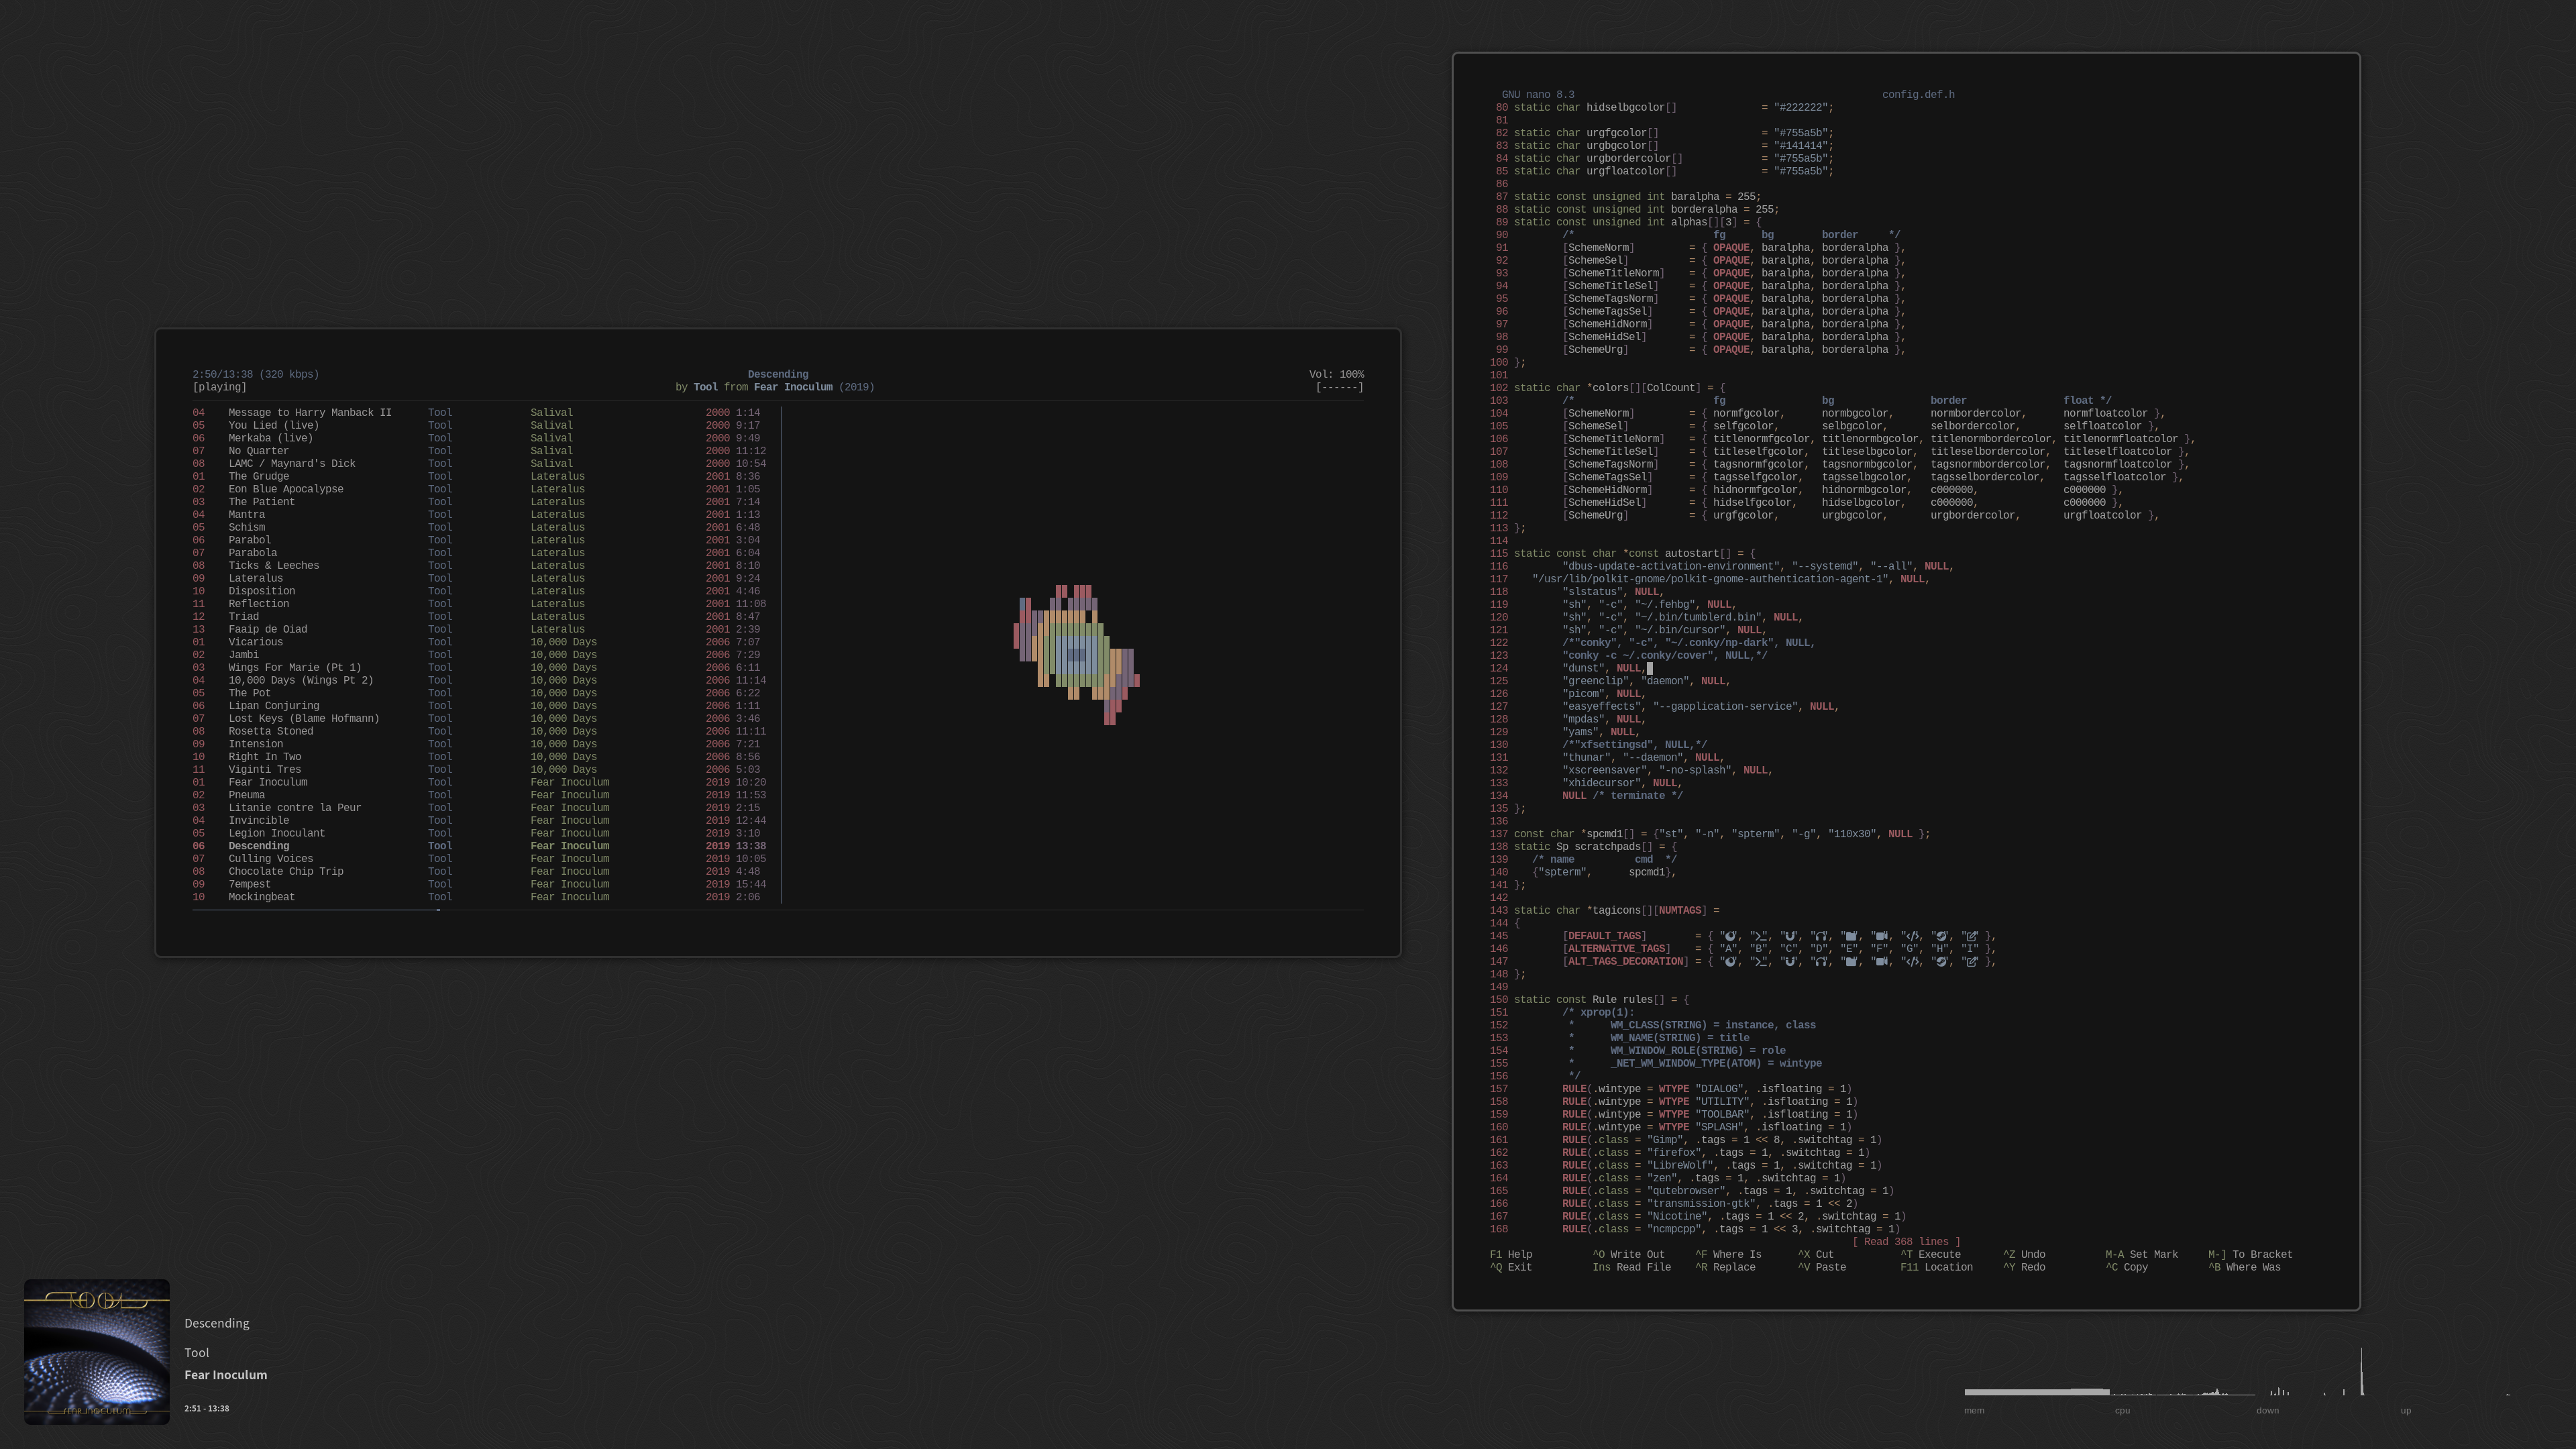2576x1449 pixels.
Task: Click the Fear Inoculum album cover thumbnail
Action: (x=97, y=1351)
